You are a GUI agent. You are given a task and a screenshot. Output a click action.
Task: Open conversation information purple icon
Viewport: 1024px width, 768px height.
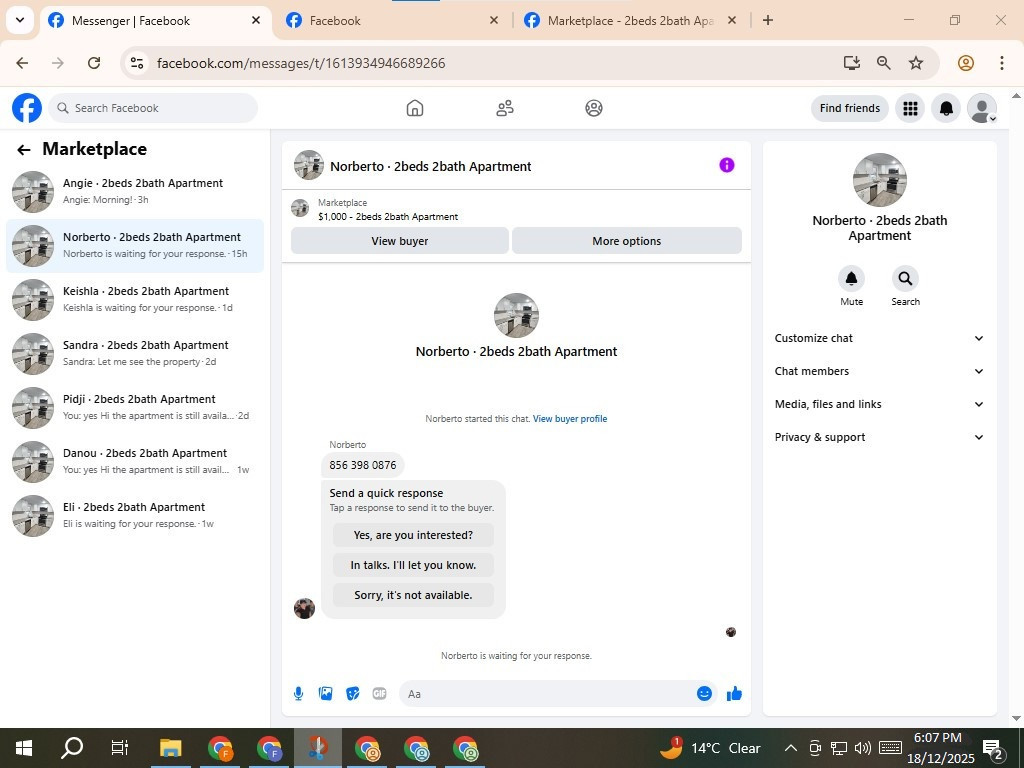pos(727,165)
